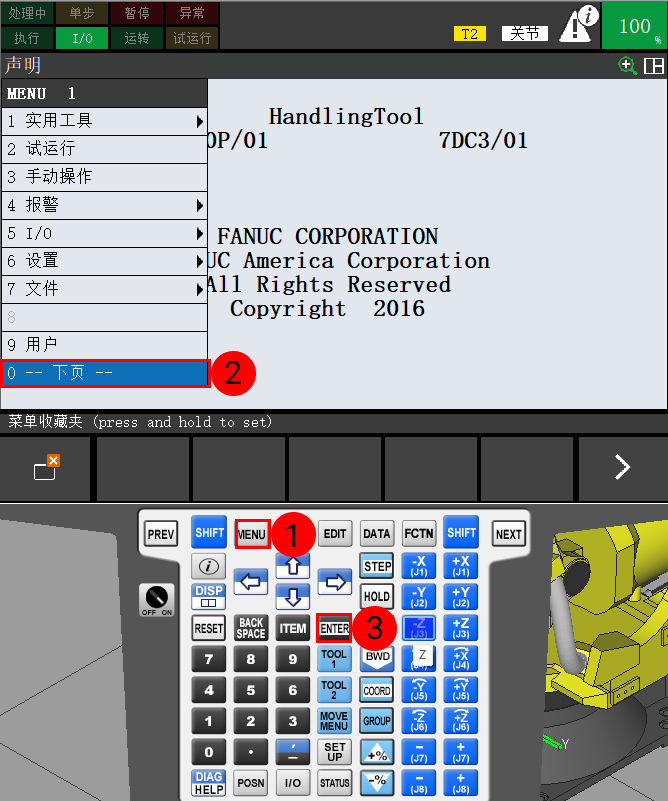Click the +Z (J3) jog key
This screenshot has height=801, width=668.
point(461,628)
